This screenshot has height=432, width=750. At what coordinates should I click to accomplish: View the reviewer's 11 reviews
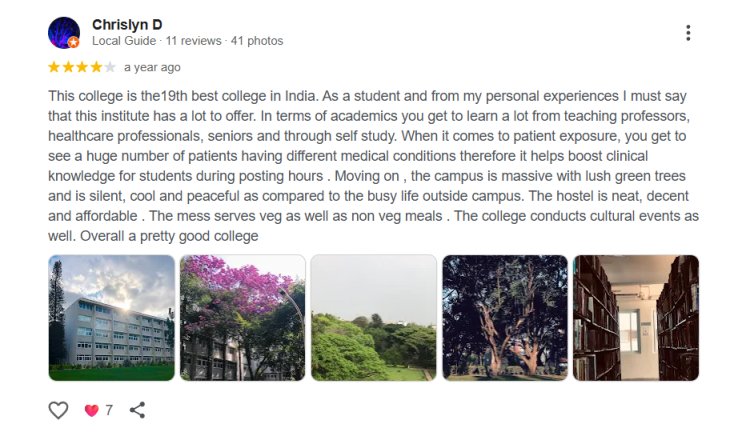(193, 41)
